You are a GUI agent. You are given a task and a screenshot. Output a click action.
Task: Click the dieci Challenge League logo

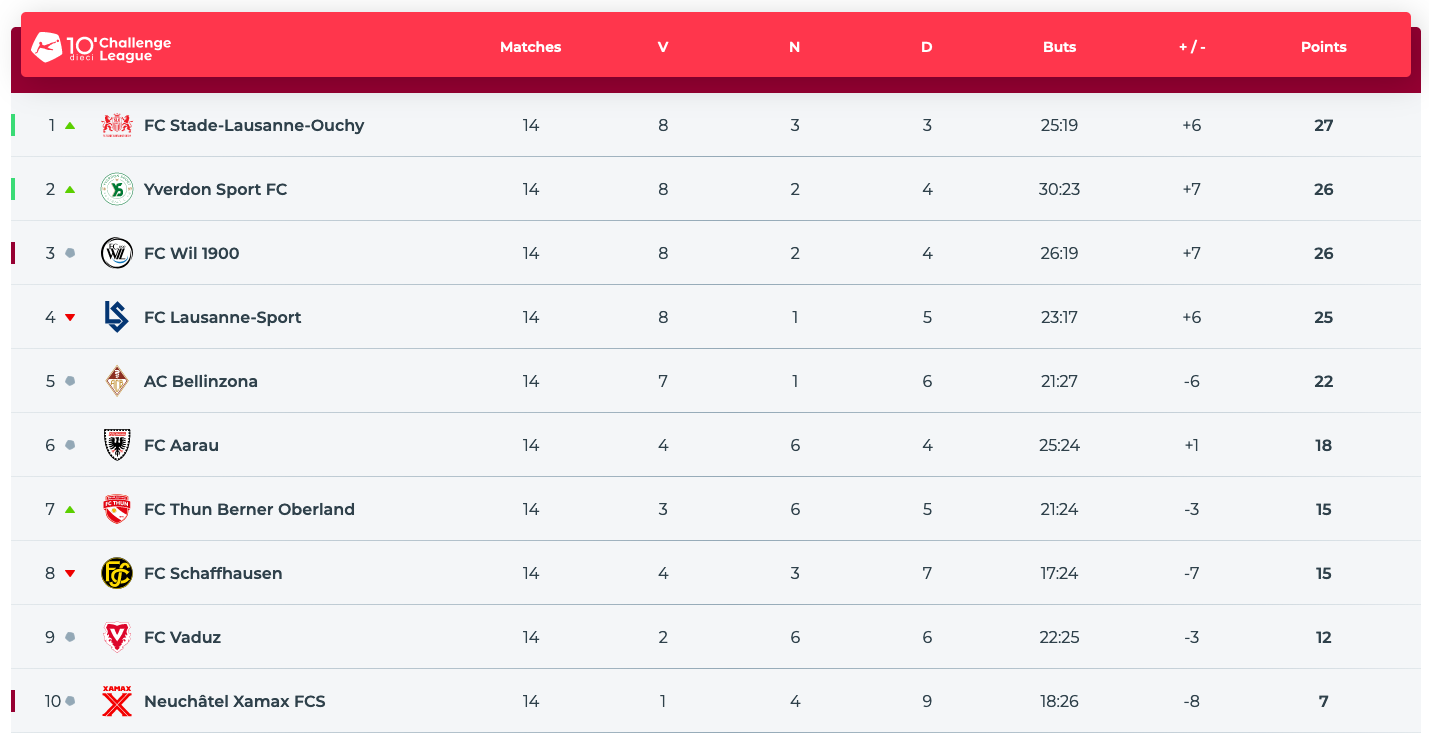click(x=102, y=47)
